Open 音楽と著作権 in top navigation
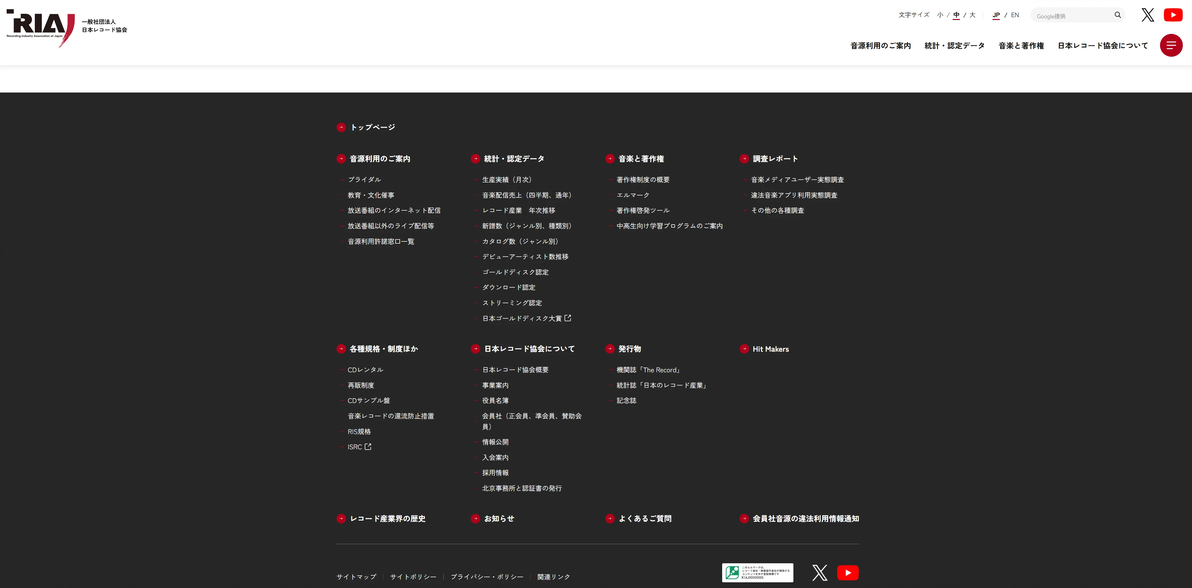The width and height of the screenshot is (1192, 588). [x=1021, y=46]
